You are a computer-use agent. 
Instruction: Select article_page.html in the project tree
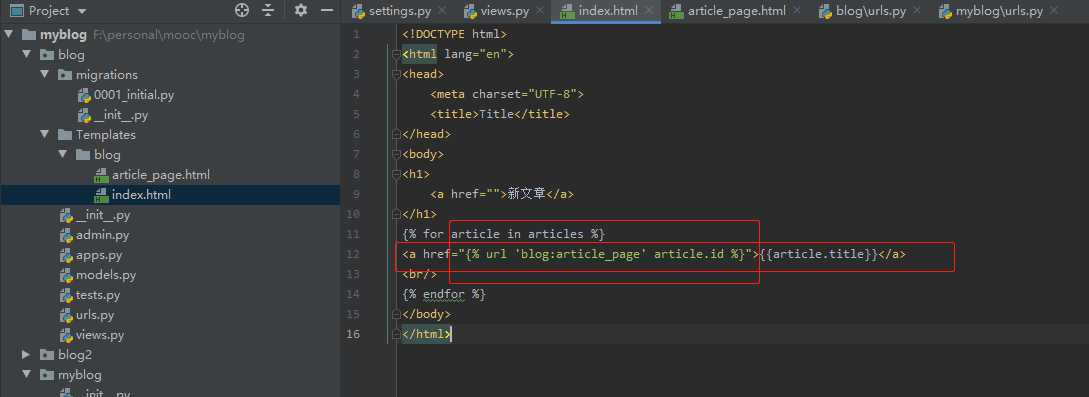(x=160, y=175)
